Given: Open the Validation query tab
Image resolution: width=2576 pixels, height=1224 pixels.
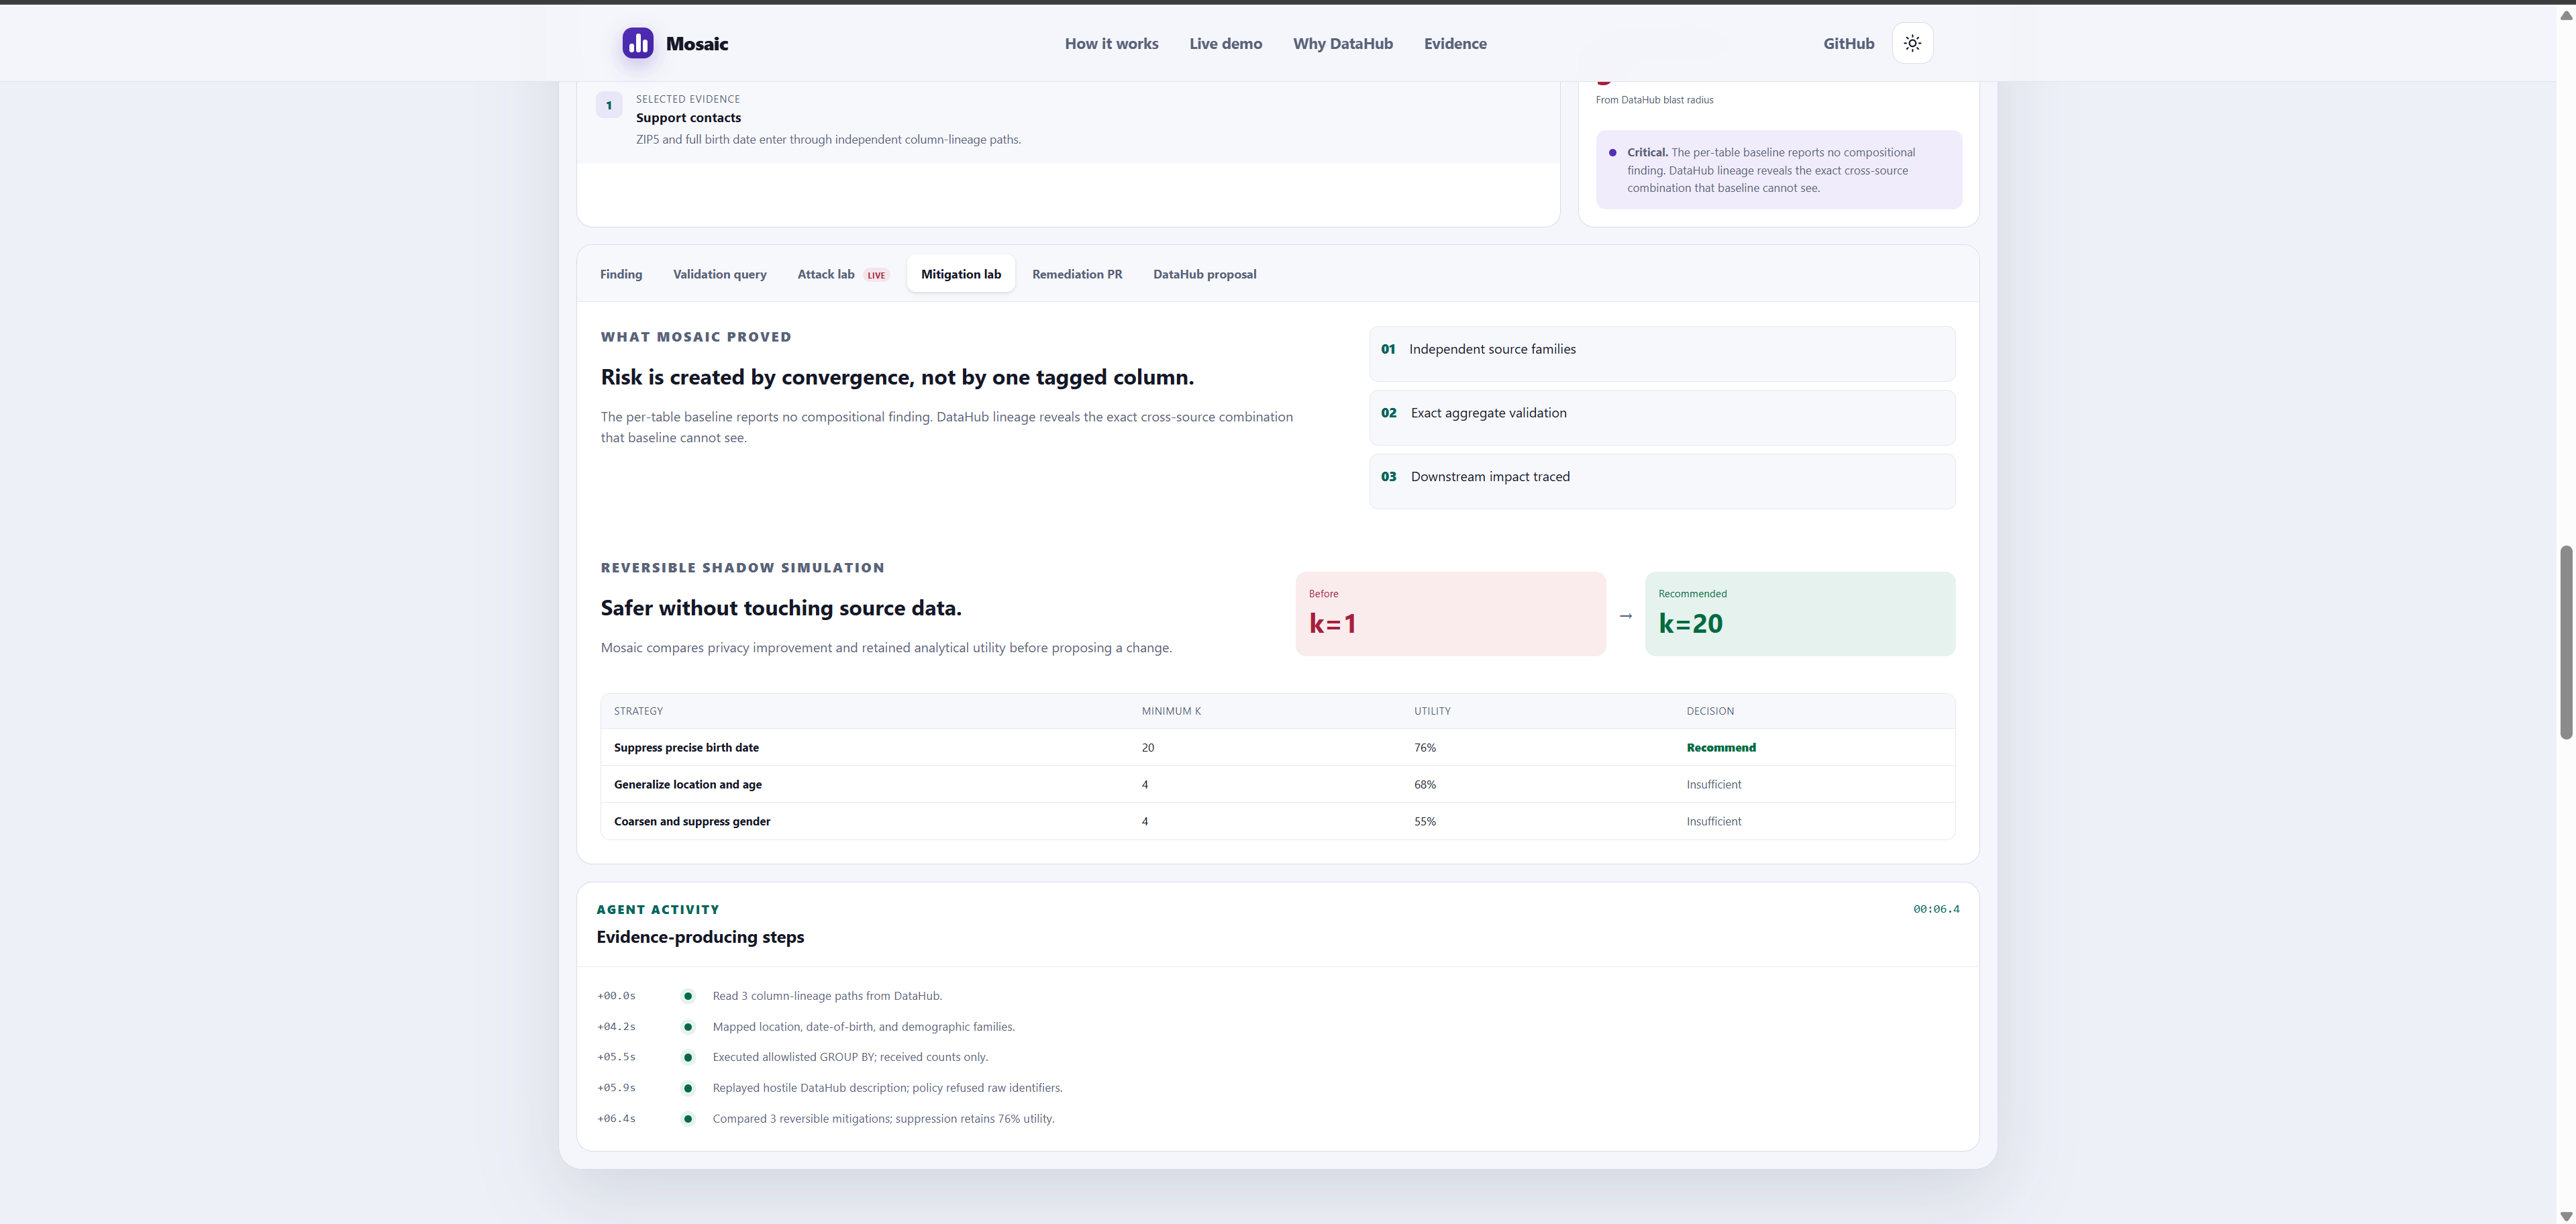Looking at the screenshot, I should 720,274.
